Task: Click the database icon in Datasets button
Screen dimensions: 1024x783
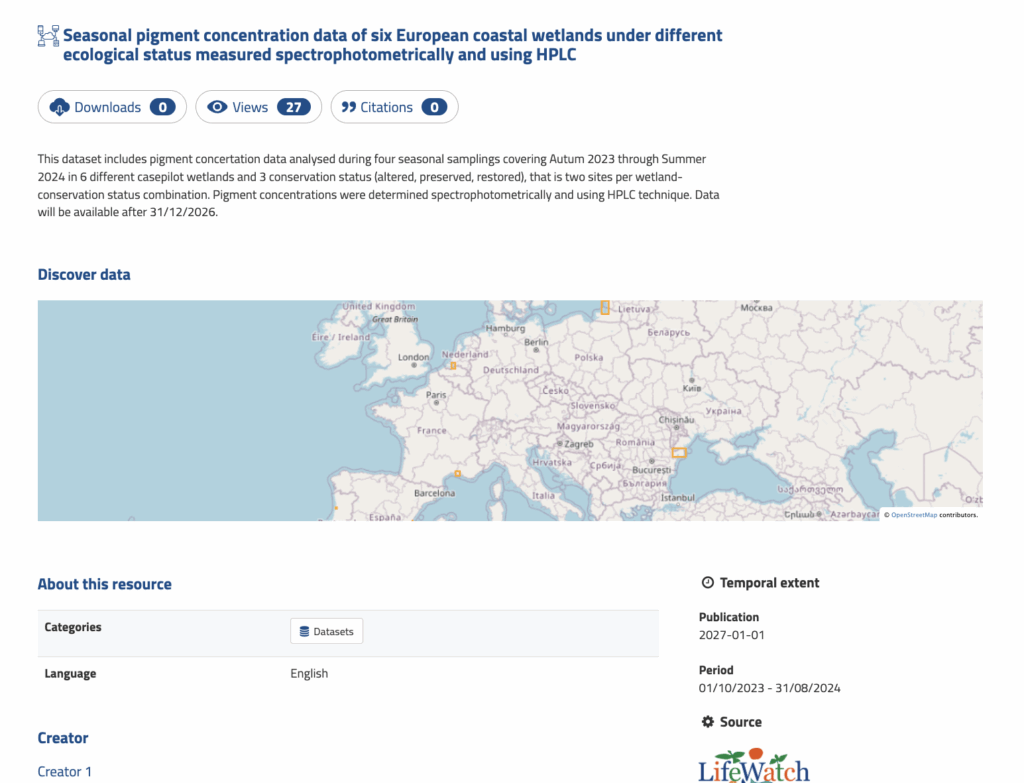Action: click(305, 631)
